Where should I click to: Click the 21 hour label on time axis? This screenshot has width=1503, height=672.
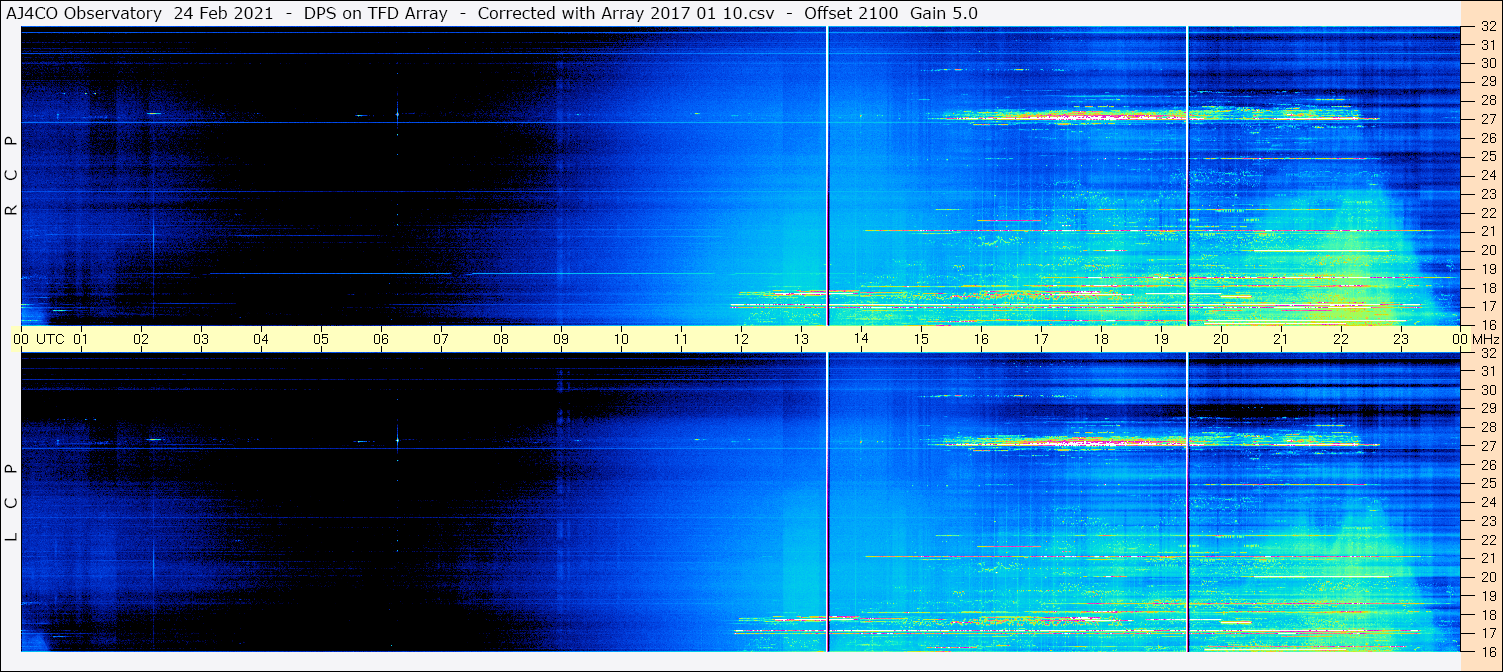[1281, 339]
